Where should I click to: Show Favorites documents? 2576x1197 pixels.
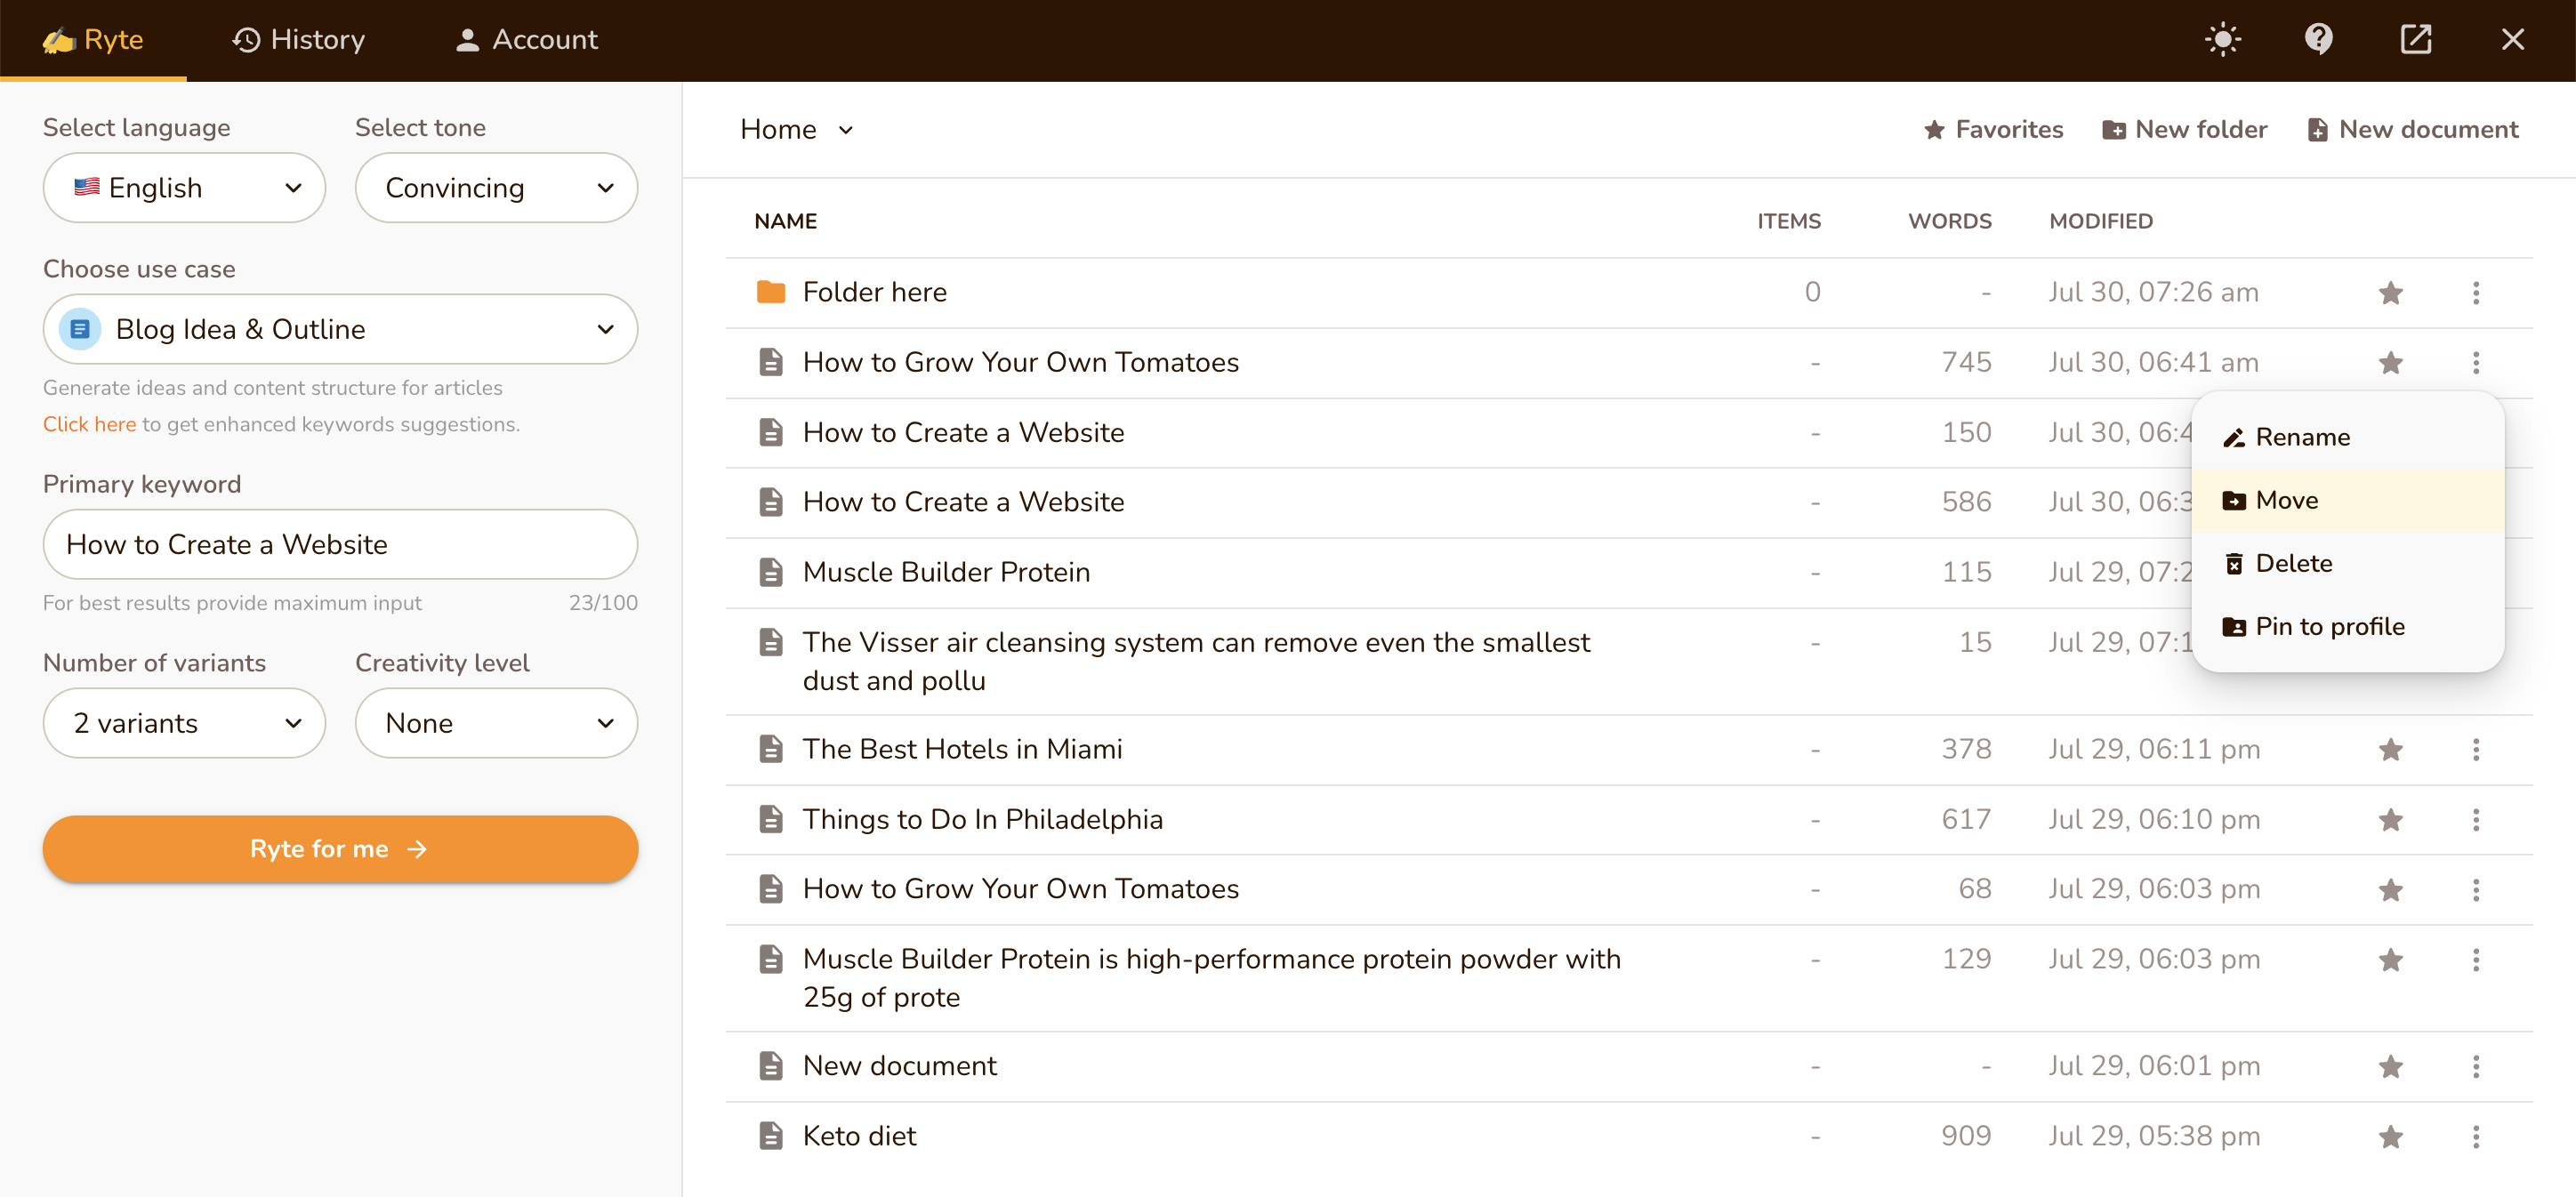tap(1993, 130)
